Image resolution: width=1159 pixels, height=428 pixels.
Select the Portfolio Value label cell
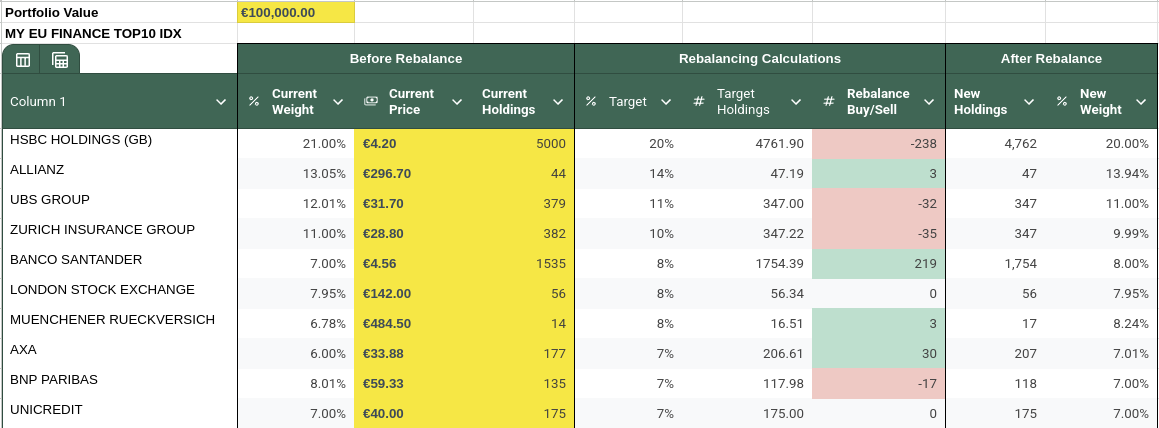120,13
